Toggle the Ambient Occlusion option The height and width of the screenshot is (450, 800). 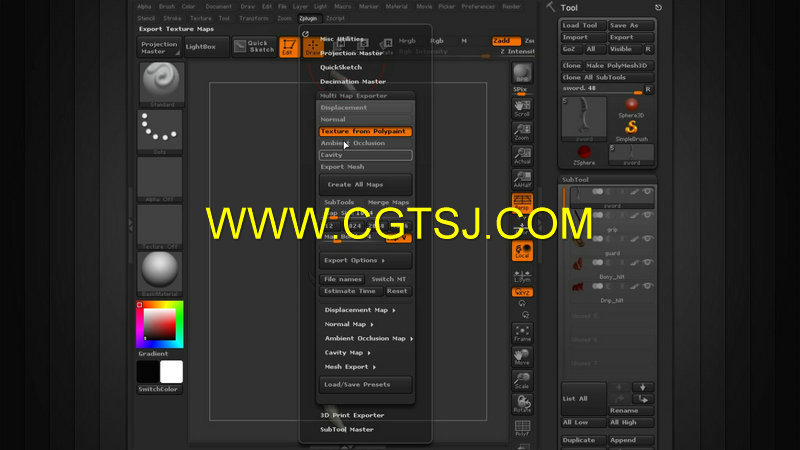365,143
